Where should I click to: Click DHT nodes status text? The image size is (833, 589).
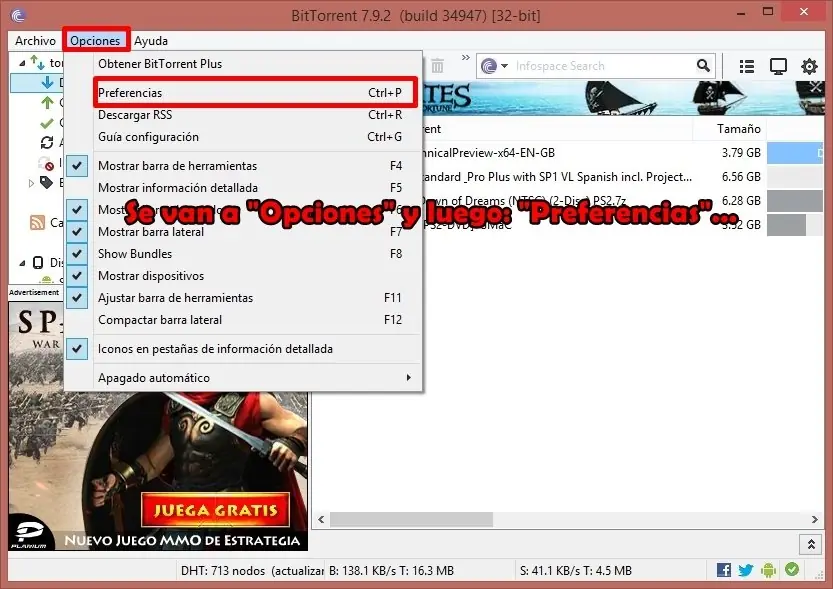click(x=252, y=571)
